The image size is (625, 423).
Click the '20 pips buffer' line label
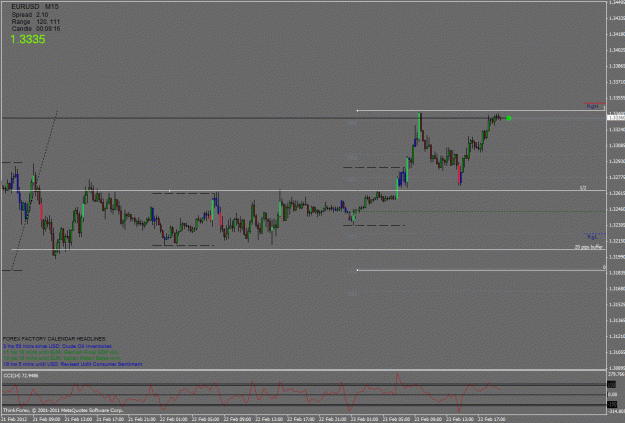589,247
